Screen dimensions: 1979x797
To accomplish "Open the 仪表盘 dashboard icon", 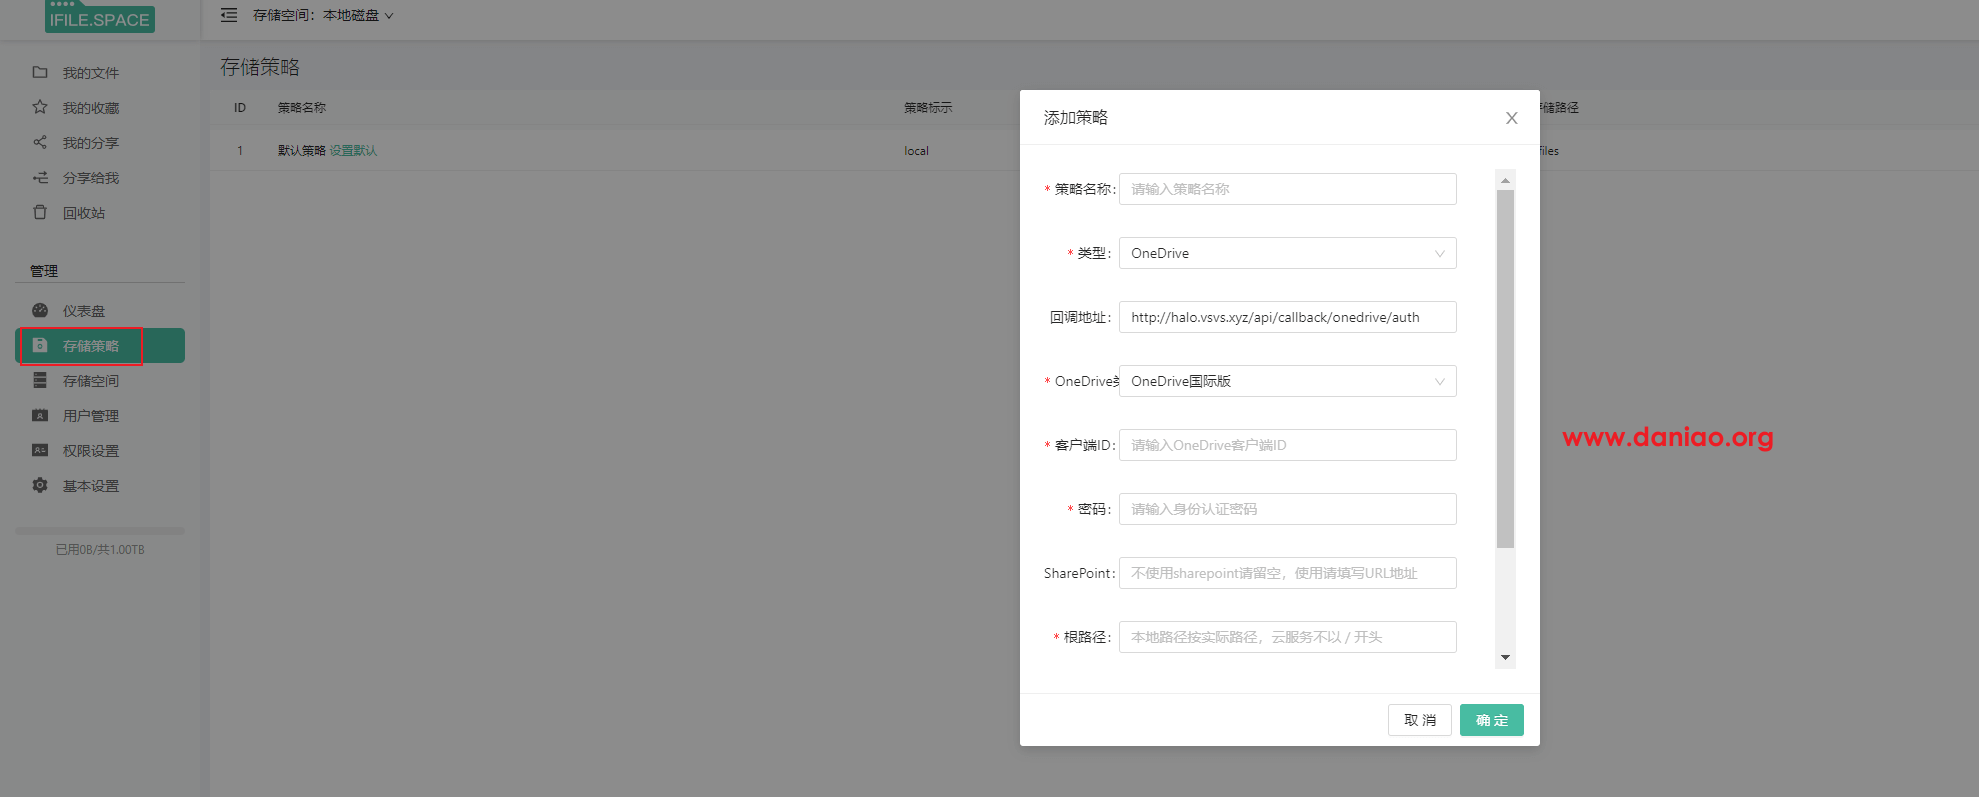I will [x=40, y=310].
